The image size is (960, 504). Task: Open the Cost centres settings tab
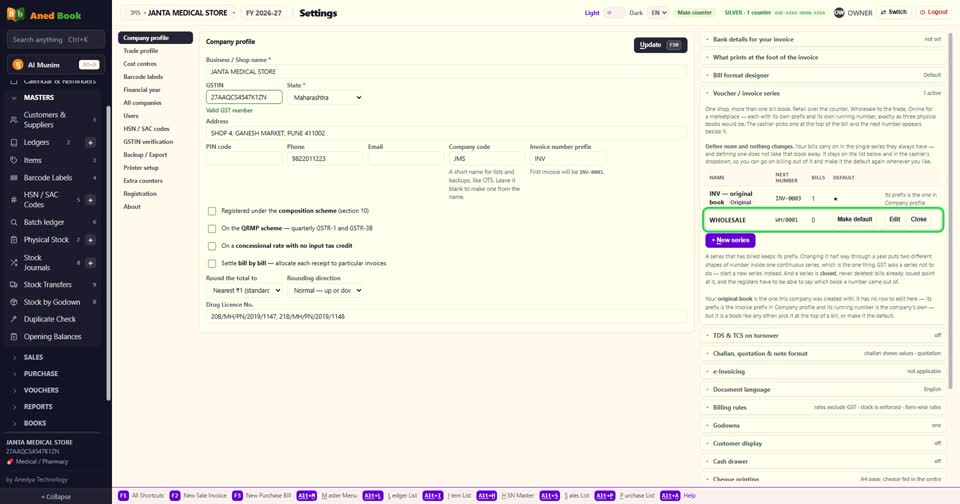click(x=156, y=64)
